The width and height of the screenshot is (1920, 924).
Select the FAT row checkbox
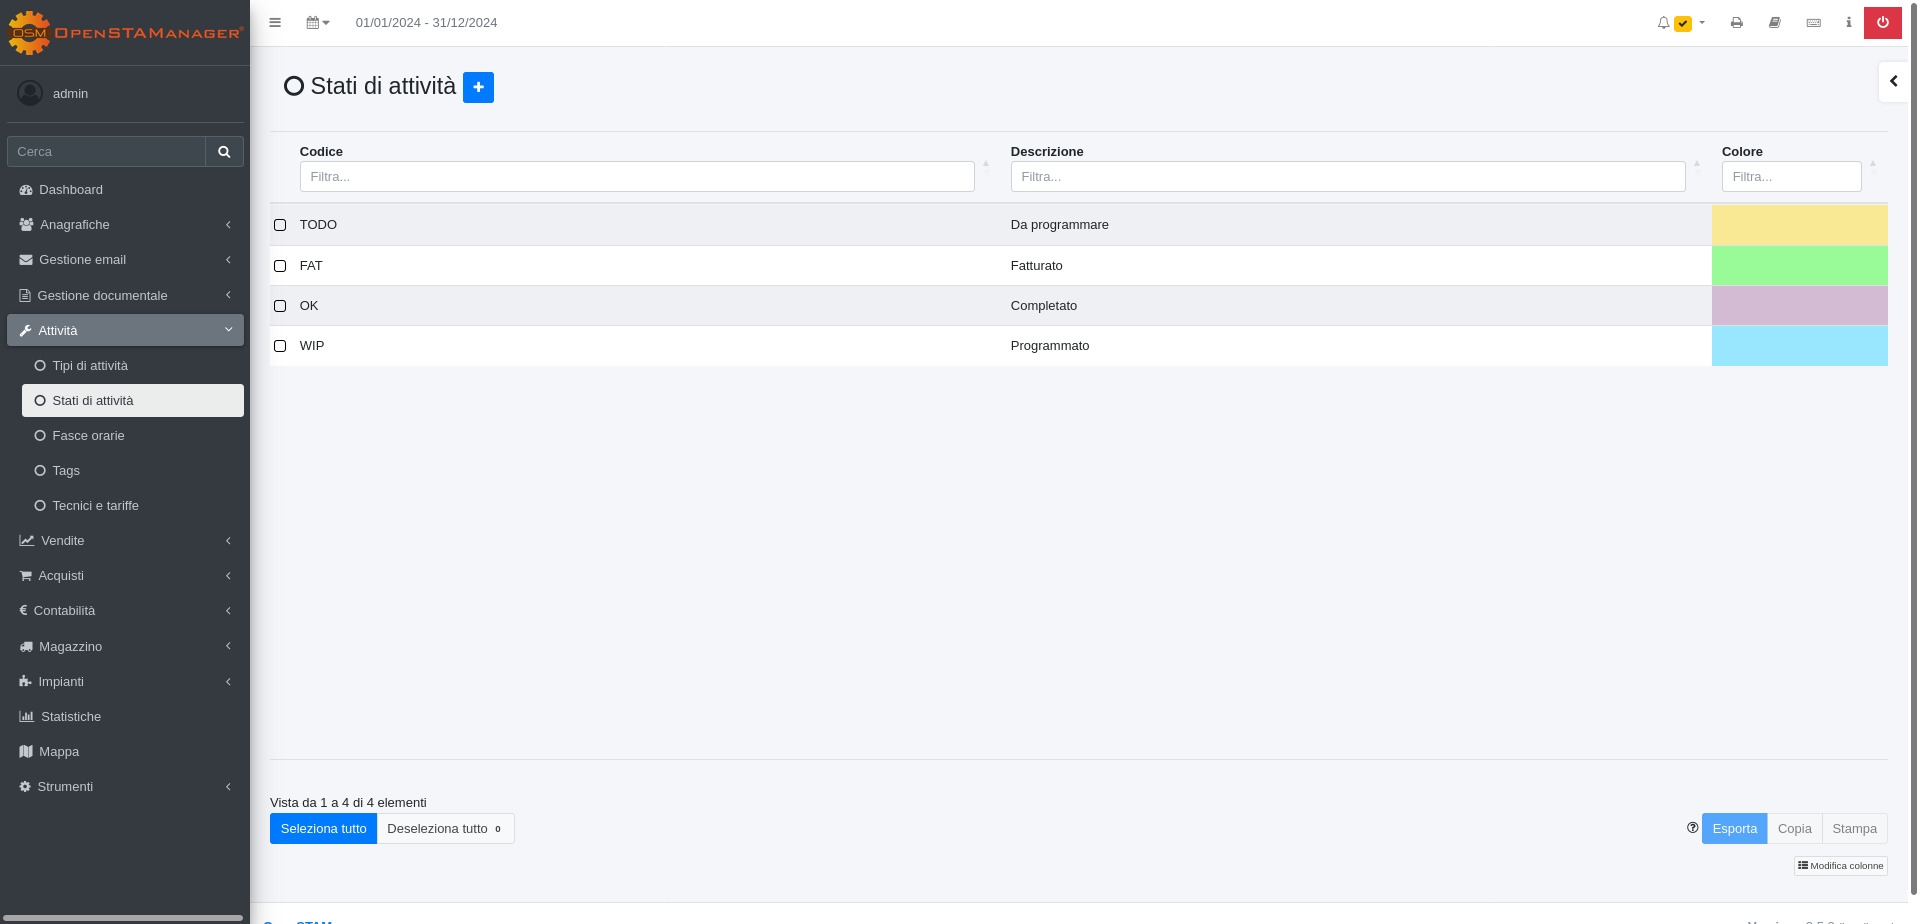click(x=280, y=266)
